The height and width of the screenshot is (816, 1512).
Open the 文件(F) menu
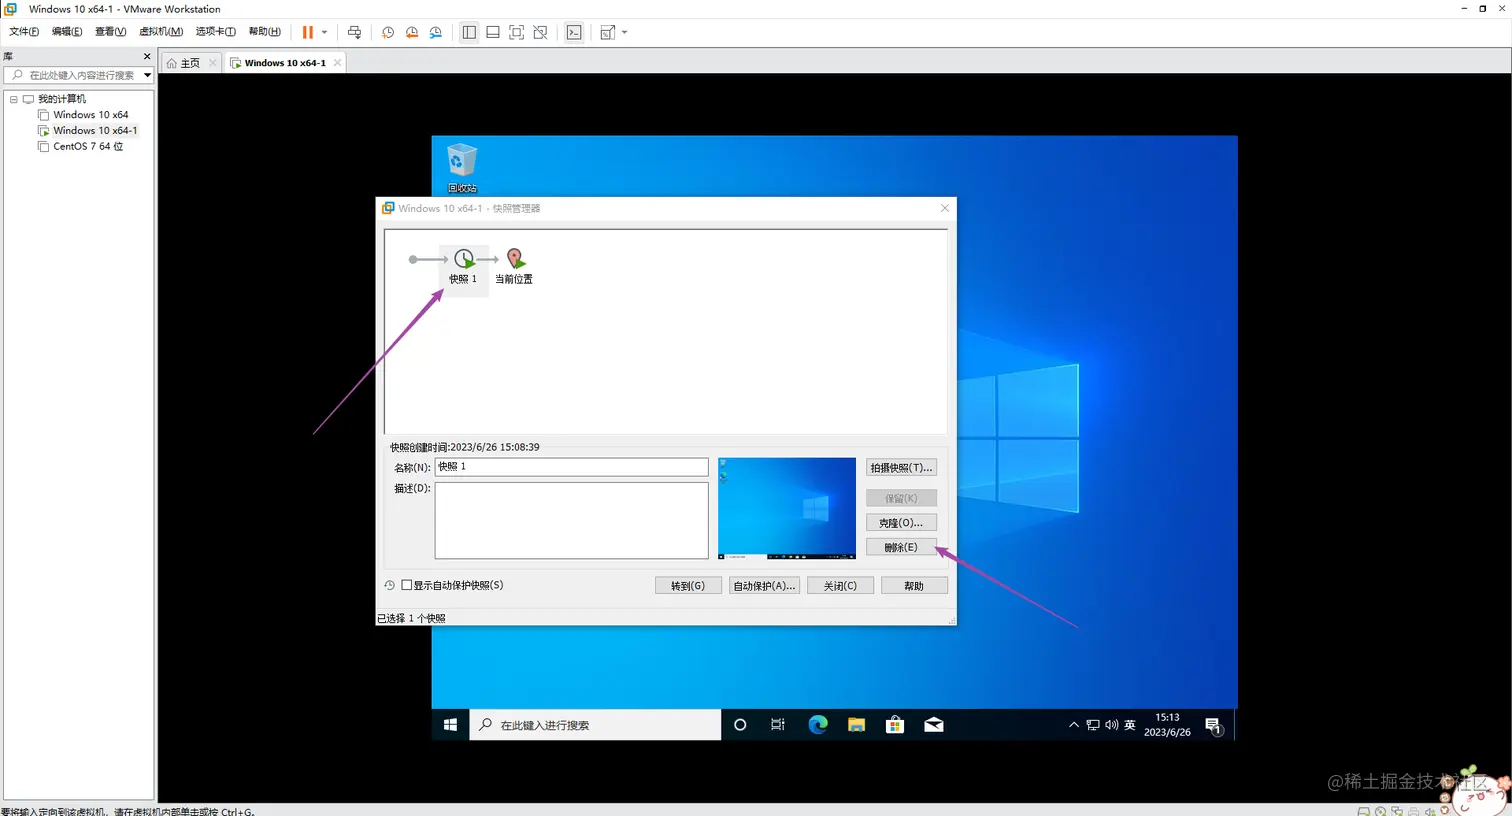(x=24, y=32)
